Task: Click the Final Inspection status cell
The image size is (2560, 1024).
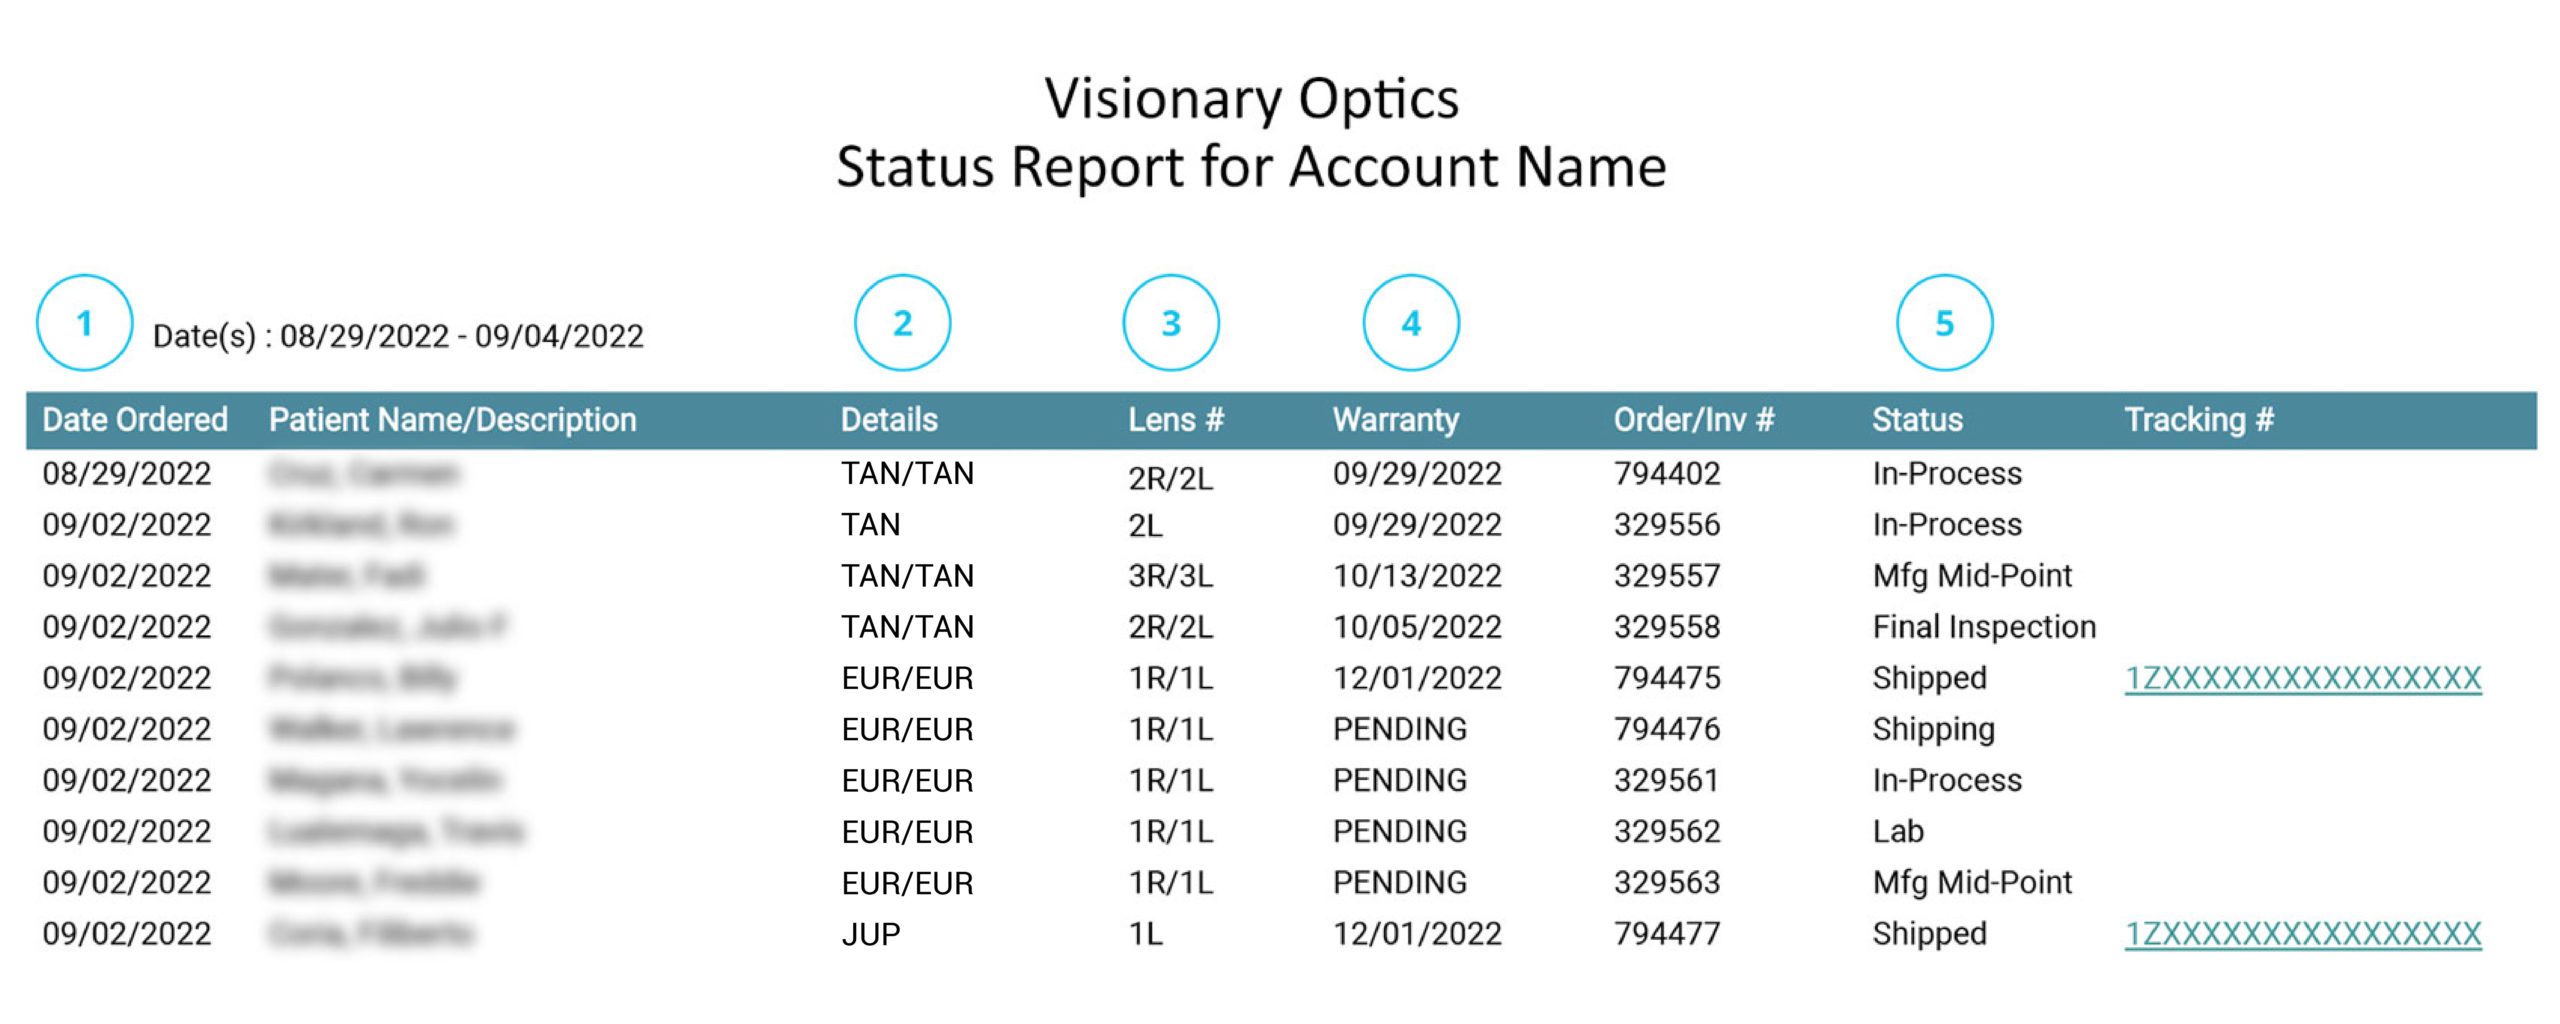Action: point(1984,627)
